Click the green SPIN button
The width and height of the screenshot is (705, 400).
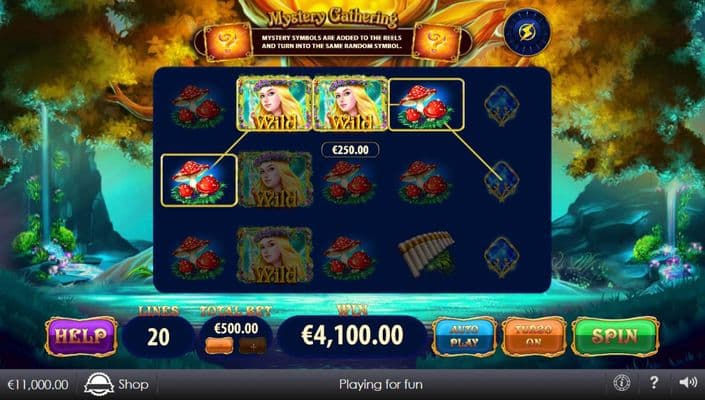coord(615,336)
